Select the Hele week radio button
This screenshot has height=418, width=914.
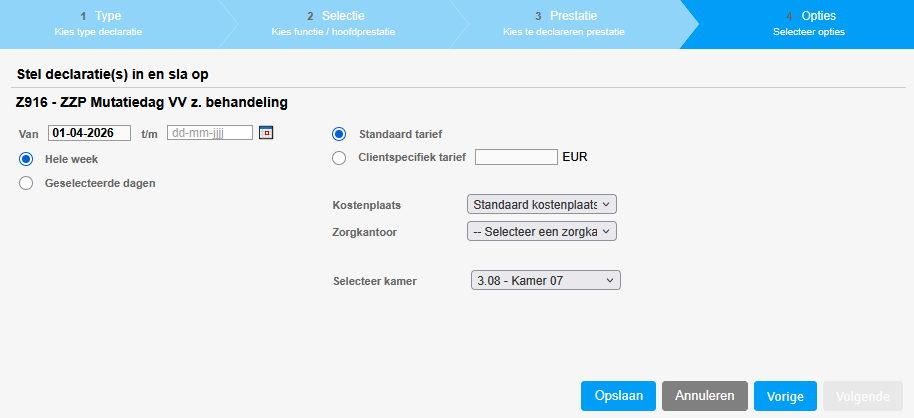tap(27, 159)
